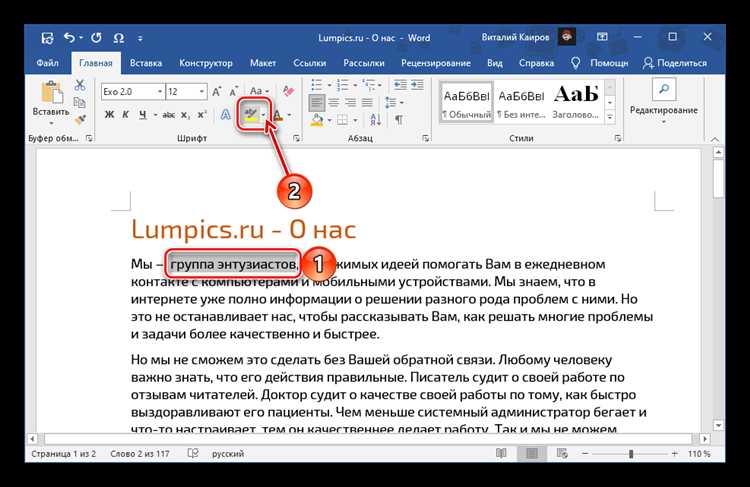Viewport: 750px width, 487px height.
Task: Open the numbered list dropdown
Action: point(355,85)
